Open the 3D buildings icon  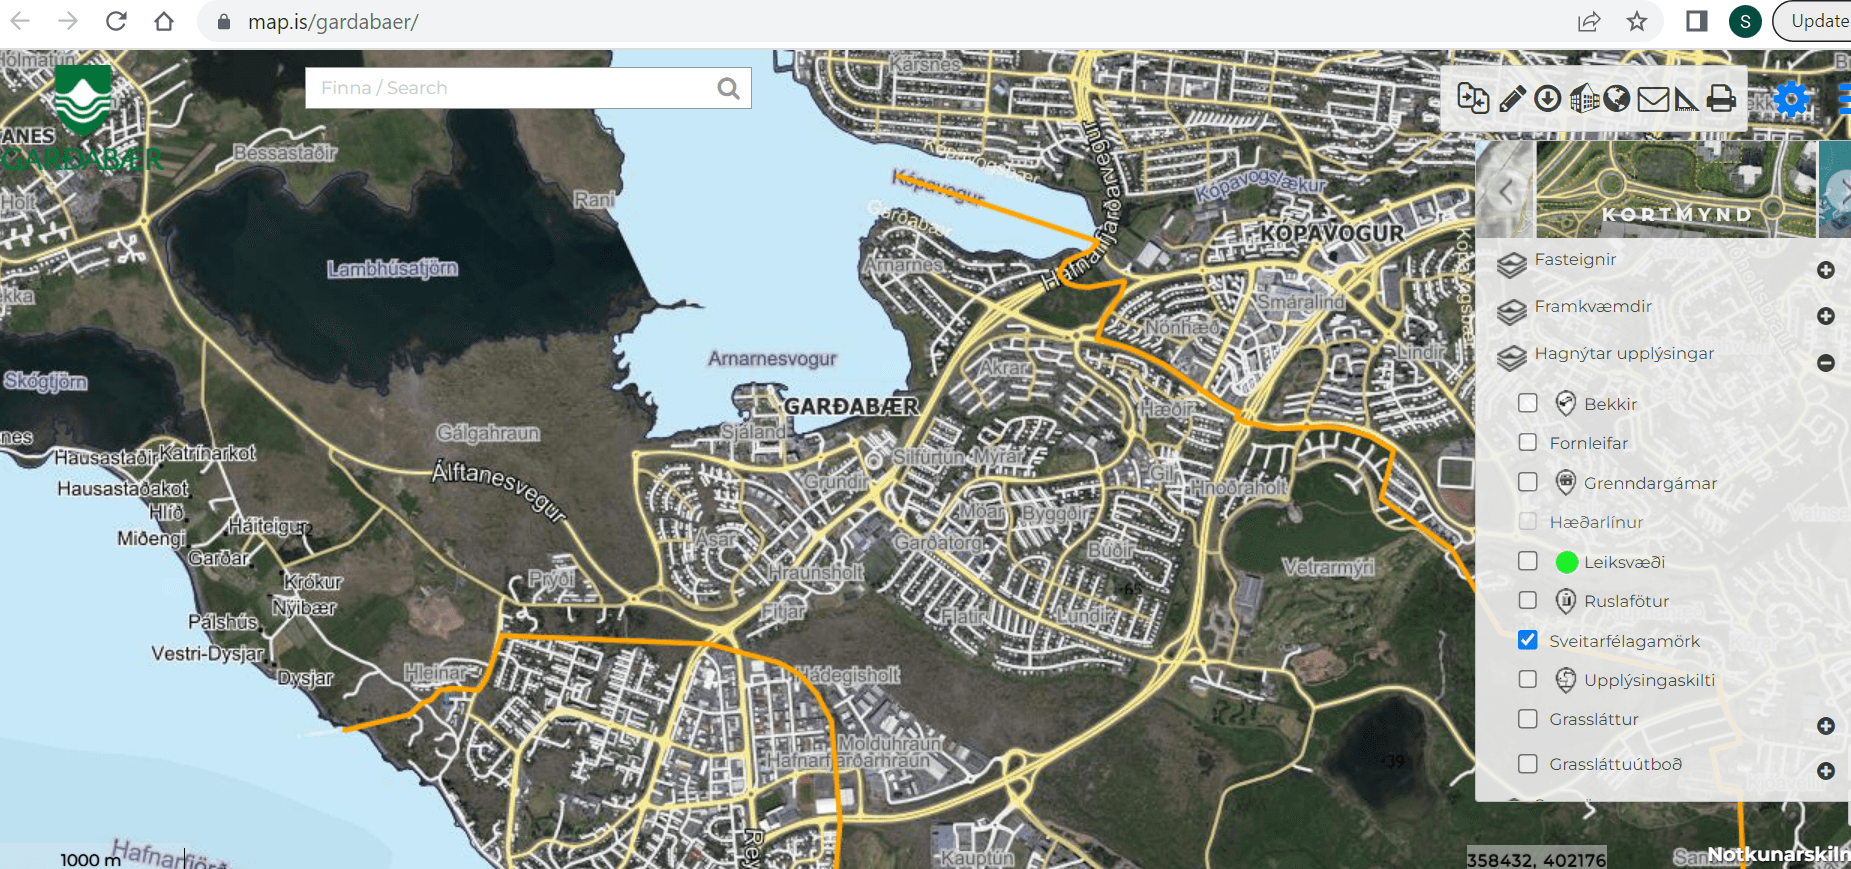(1583, 99)
